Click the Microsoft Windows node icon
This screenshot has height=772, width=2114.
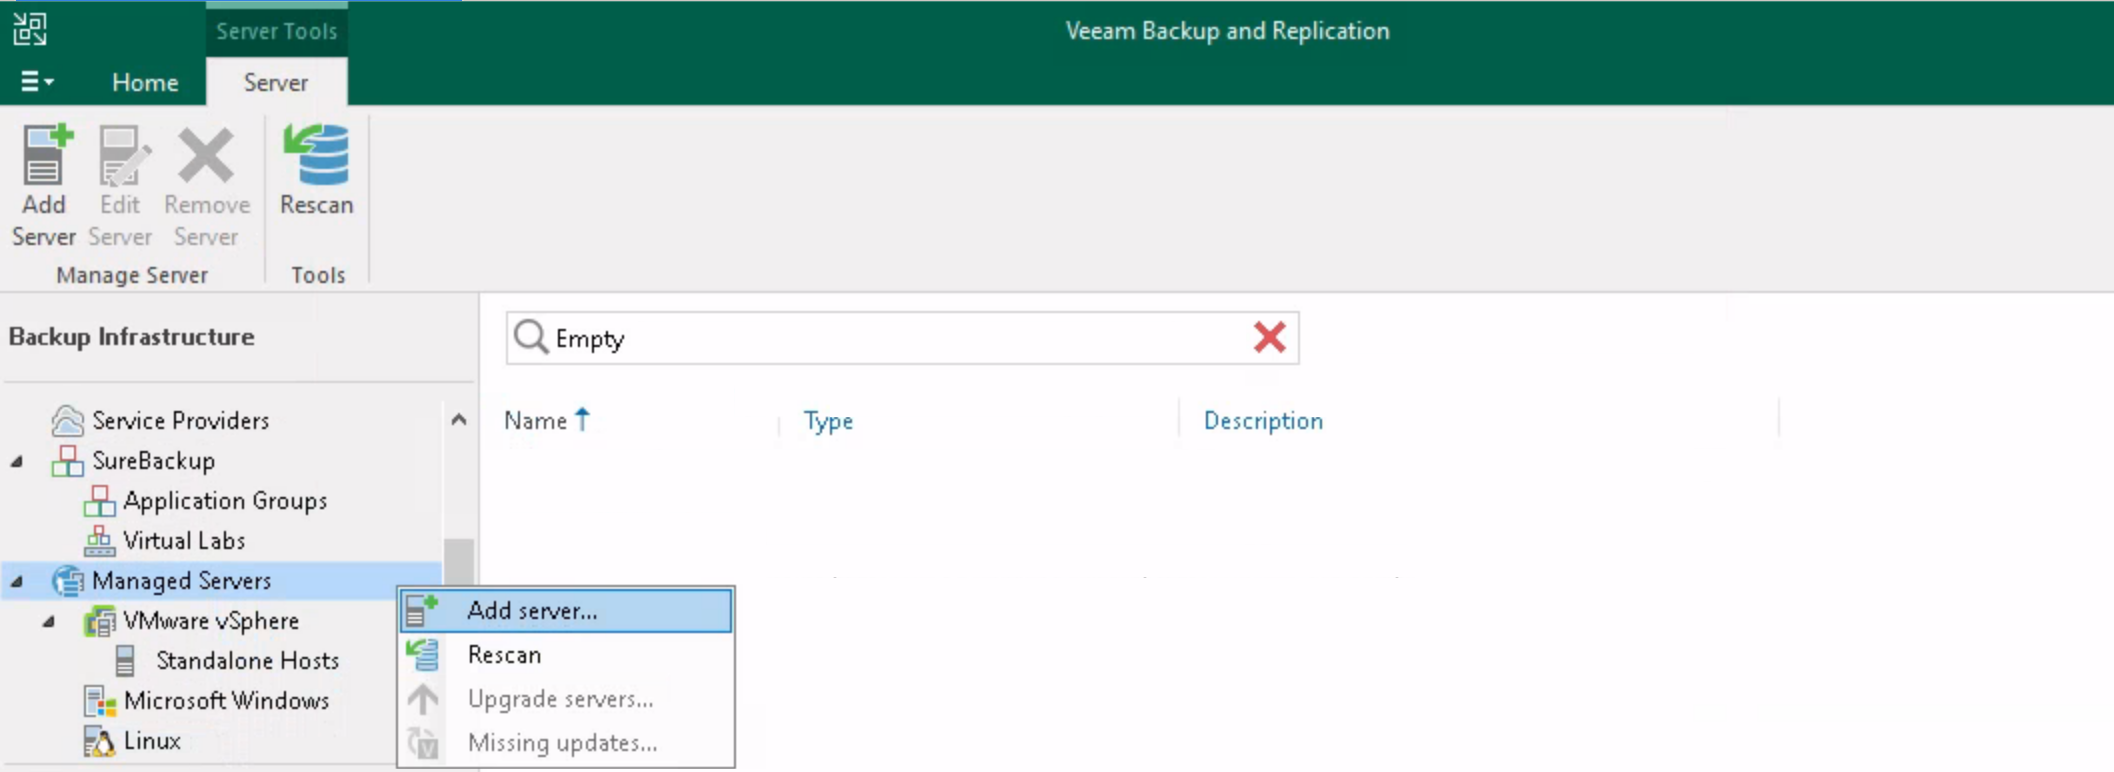(99, 701)
